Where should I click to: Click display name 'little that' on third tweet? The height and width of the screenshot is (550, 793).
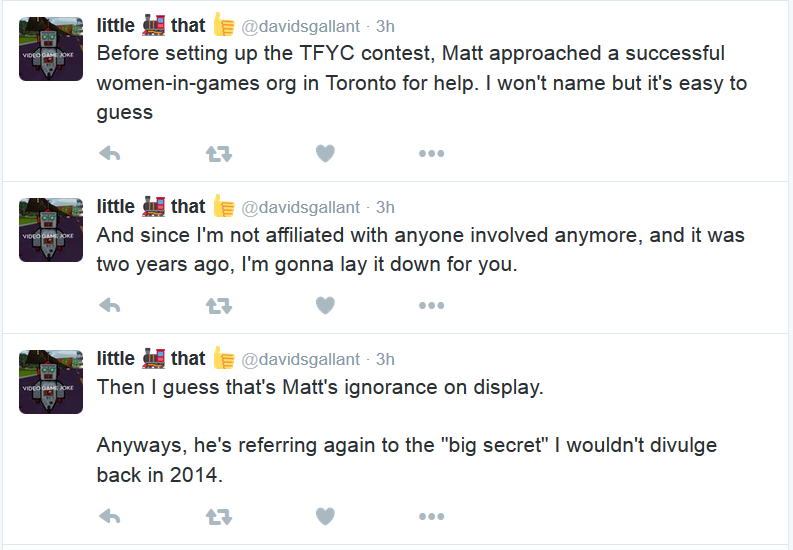pos(165,358)
